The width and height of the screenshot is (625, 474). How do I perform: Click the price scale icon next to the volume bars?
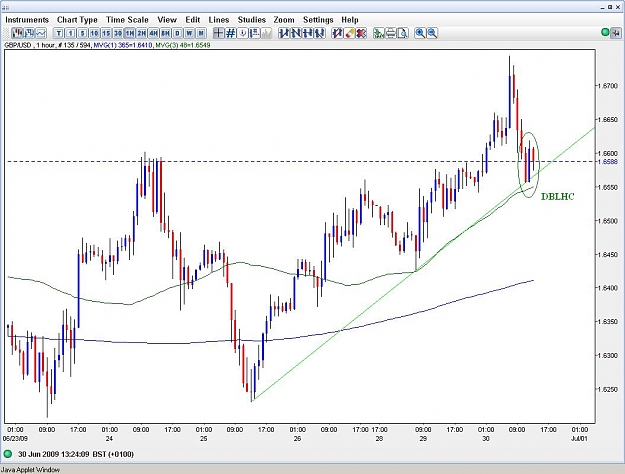pos(254,33)
